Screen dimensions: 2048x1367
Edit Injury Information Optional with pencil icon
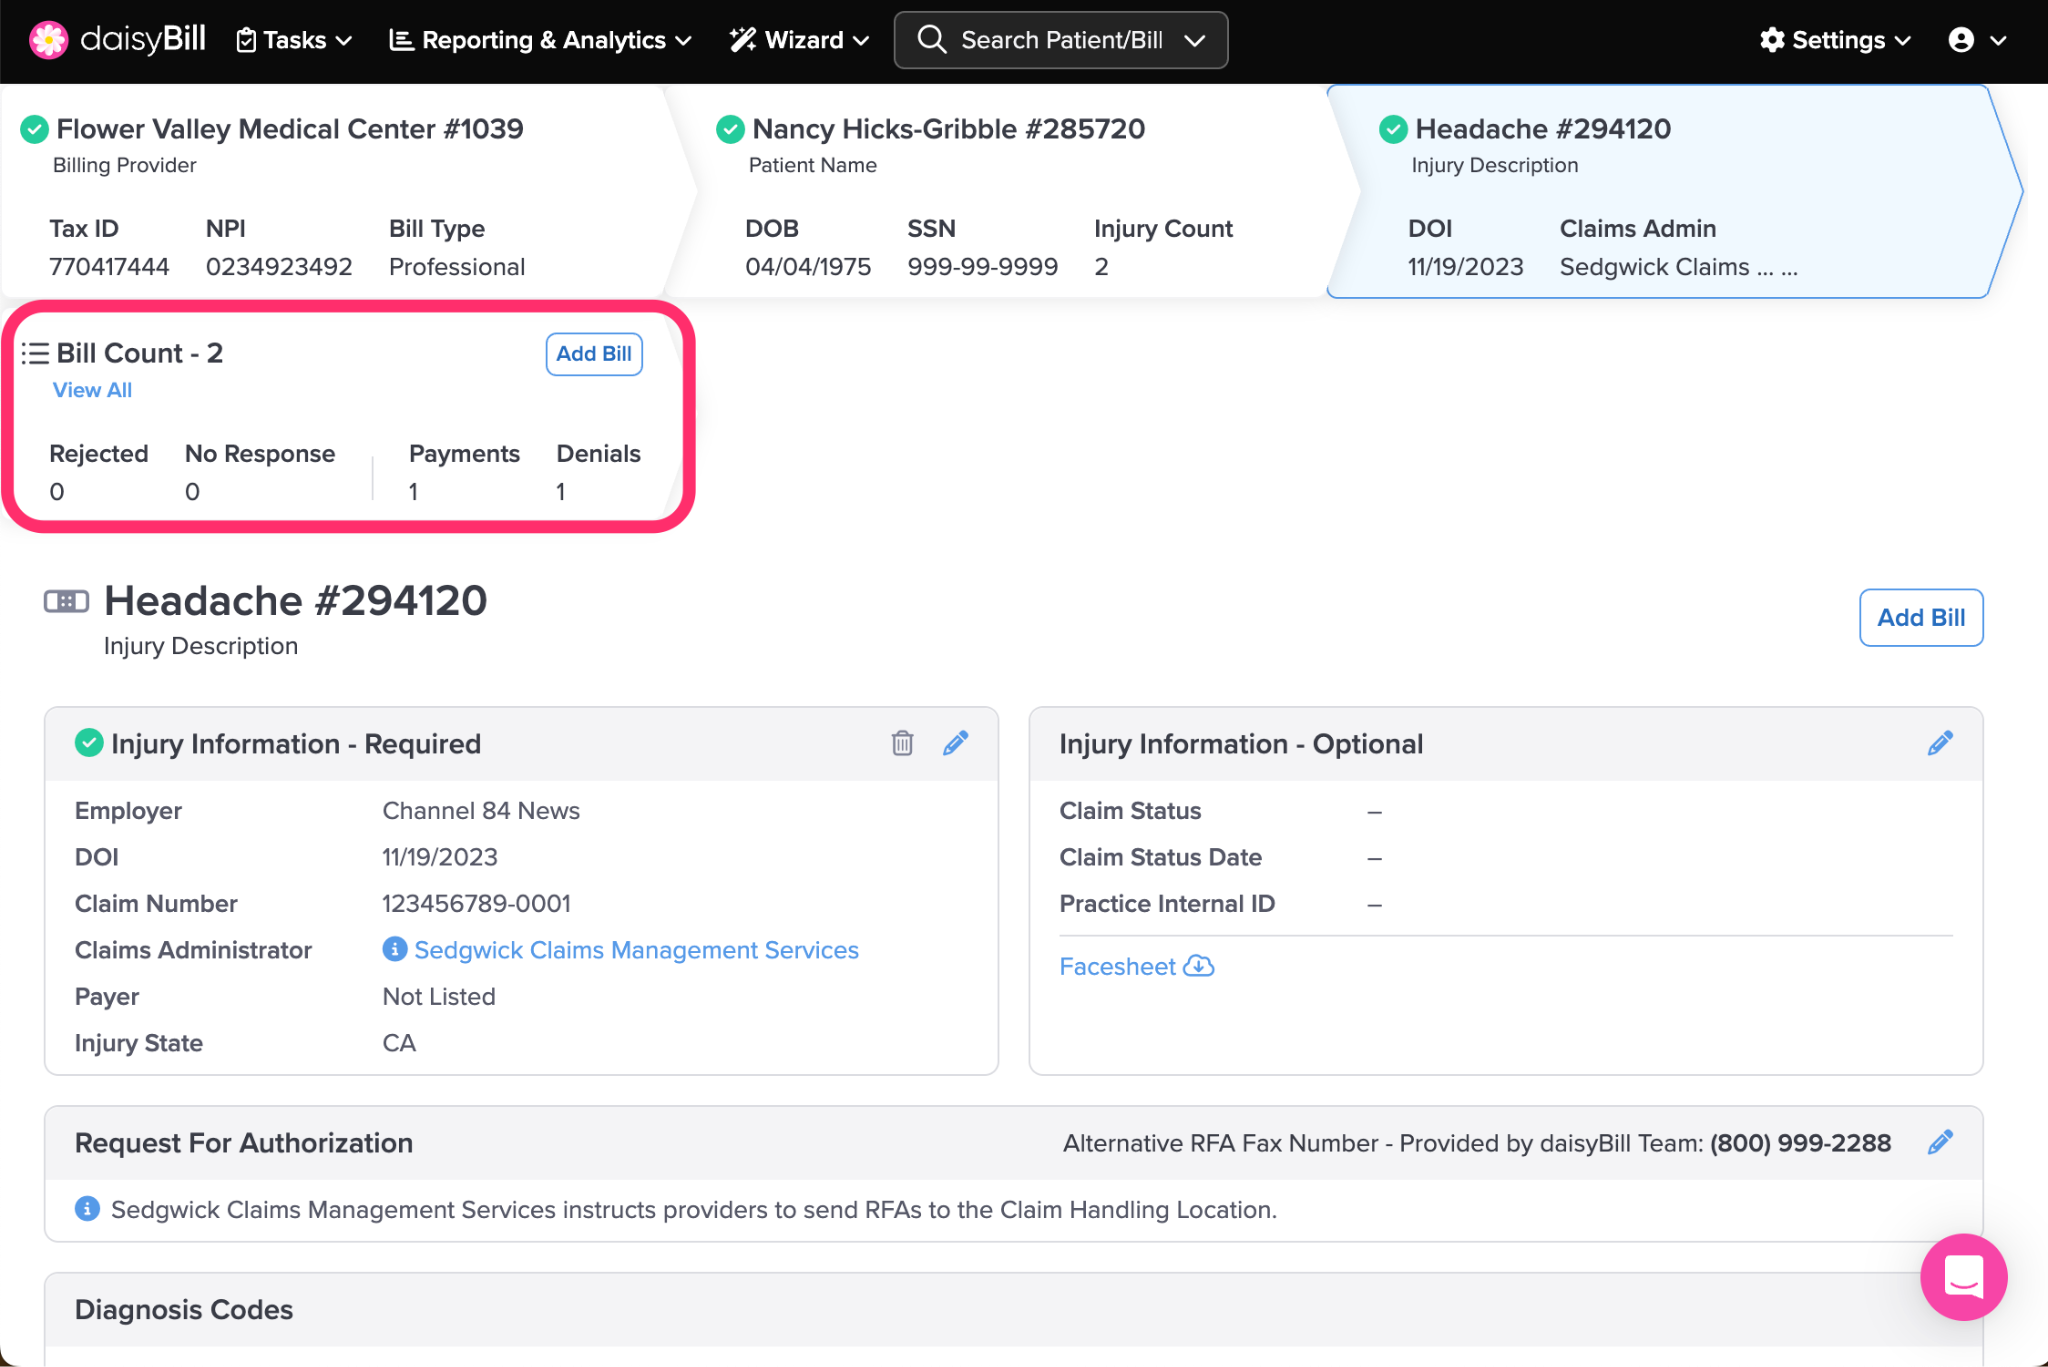(x=1939, y=743)
